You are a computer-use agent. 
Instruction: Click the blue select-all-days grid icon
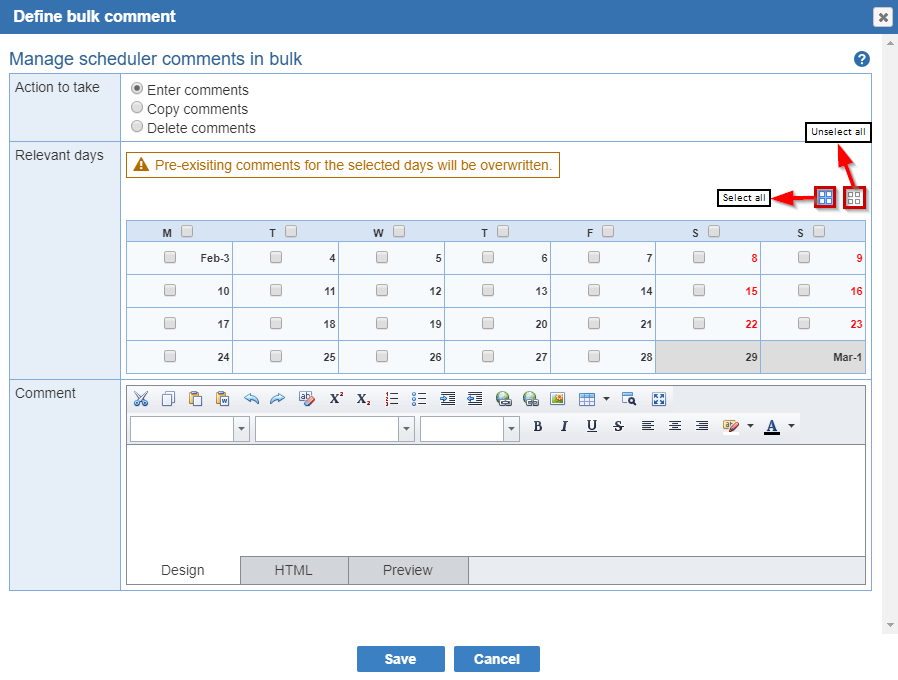[825, 198]
